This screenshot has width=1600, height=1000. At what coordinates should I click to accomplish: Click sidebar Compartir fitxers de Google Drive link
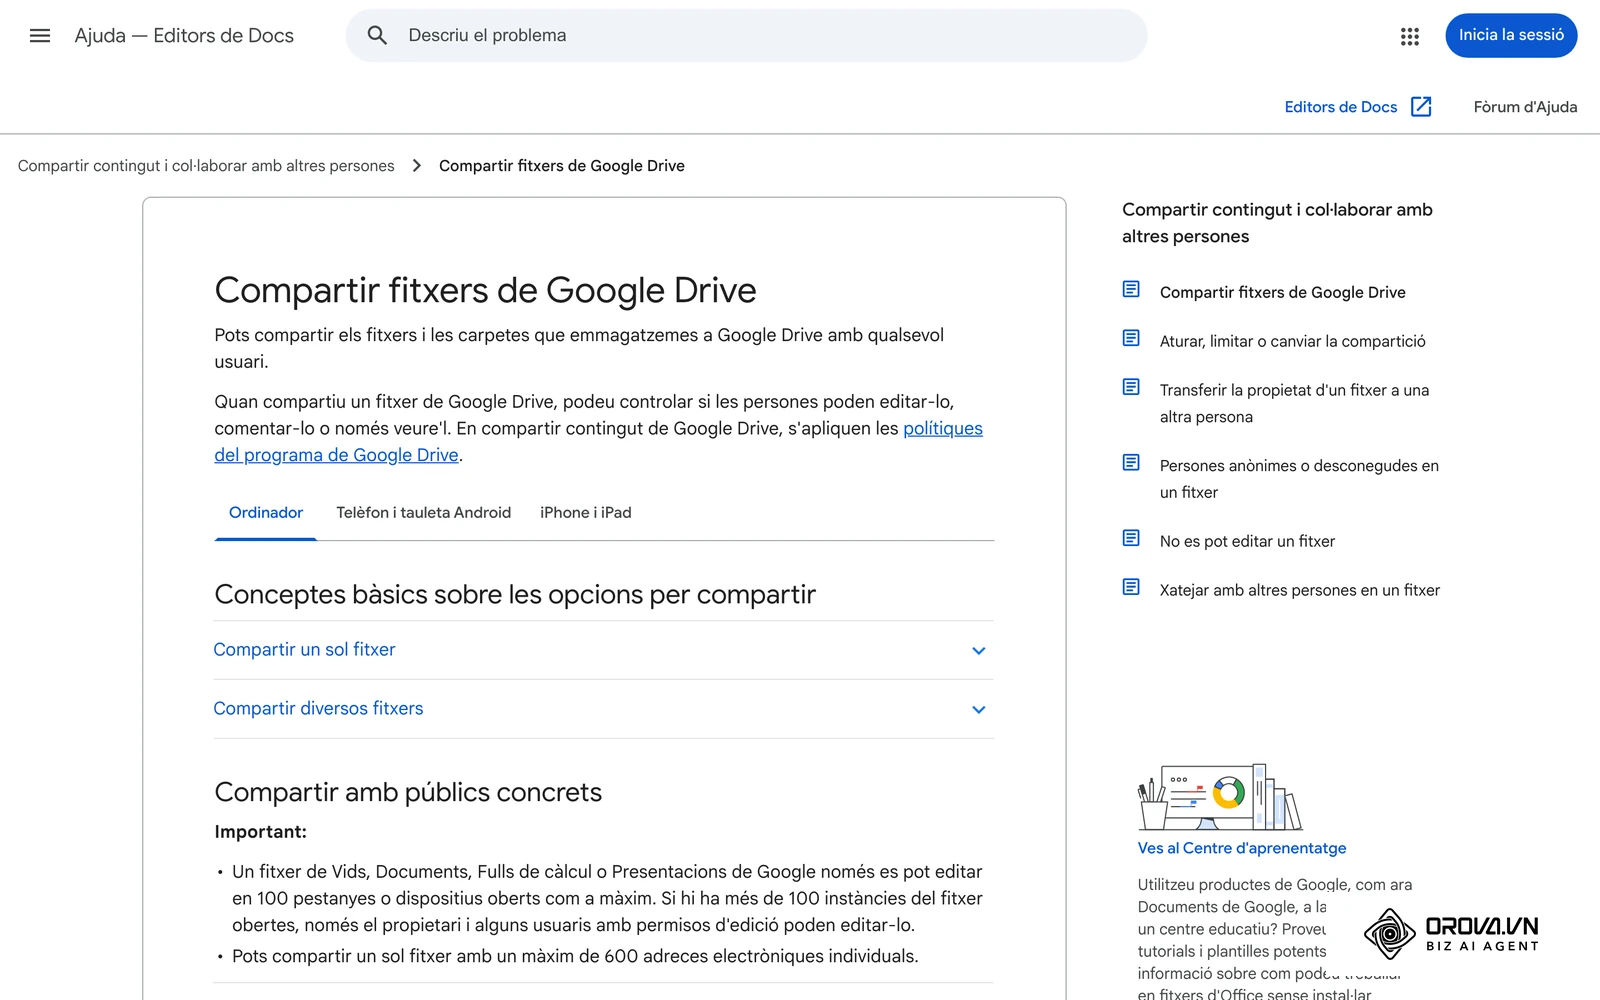1282,292
